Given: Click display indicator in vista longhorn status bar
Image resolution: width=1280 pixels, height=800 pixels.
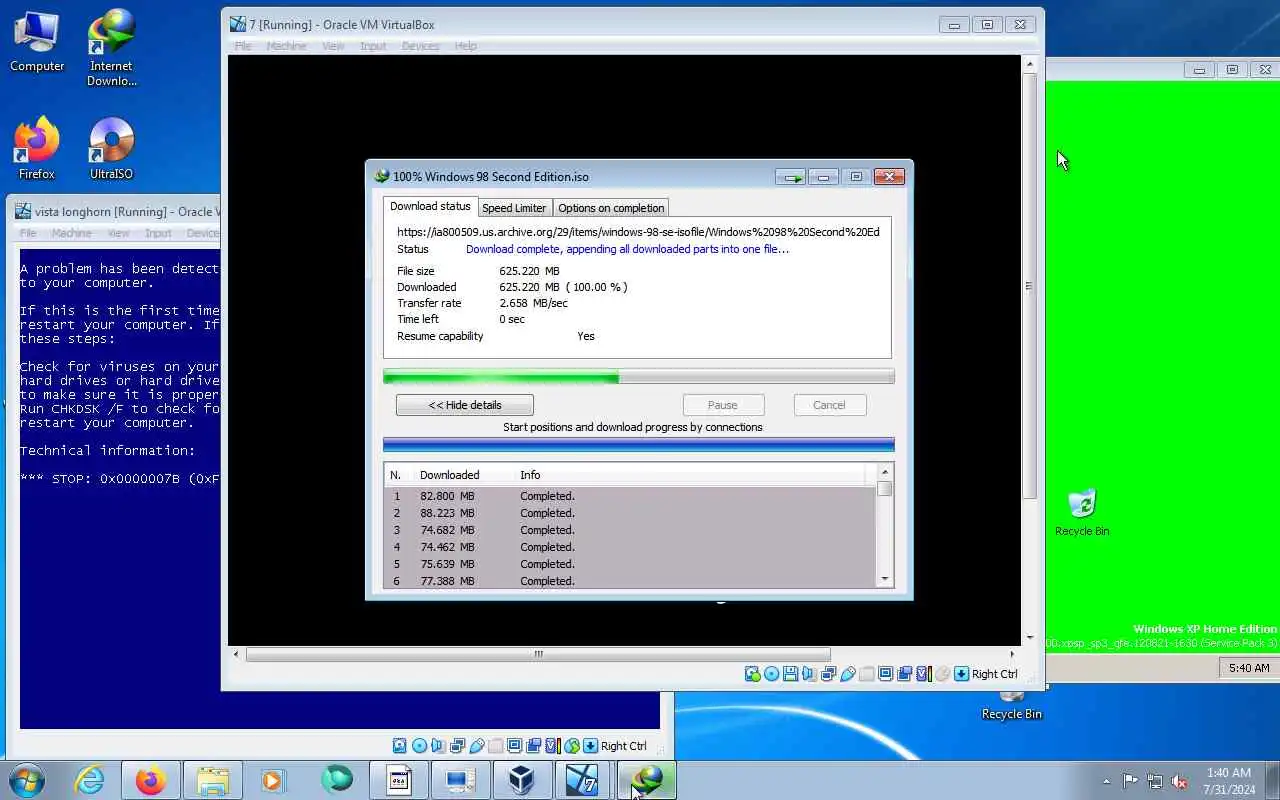Looking at the screenshot, I should [515, 746].
